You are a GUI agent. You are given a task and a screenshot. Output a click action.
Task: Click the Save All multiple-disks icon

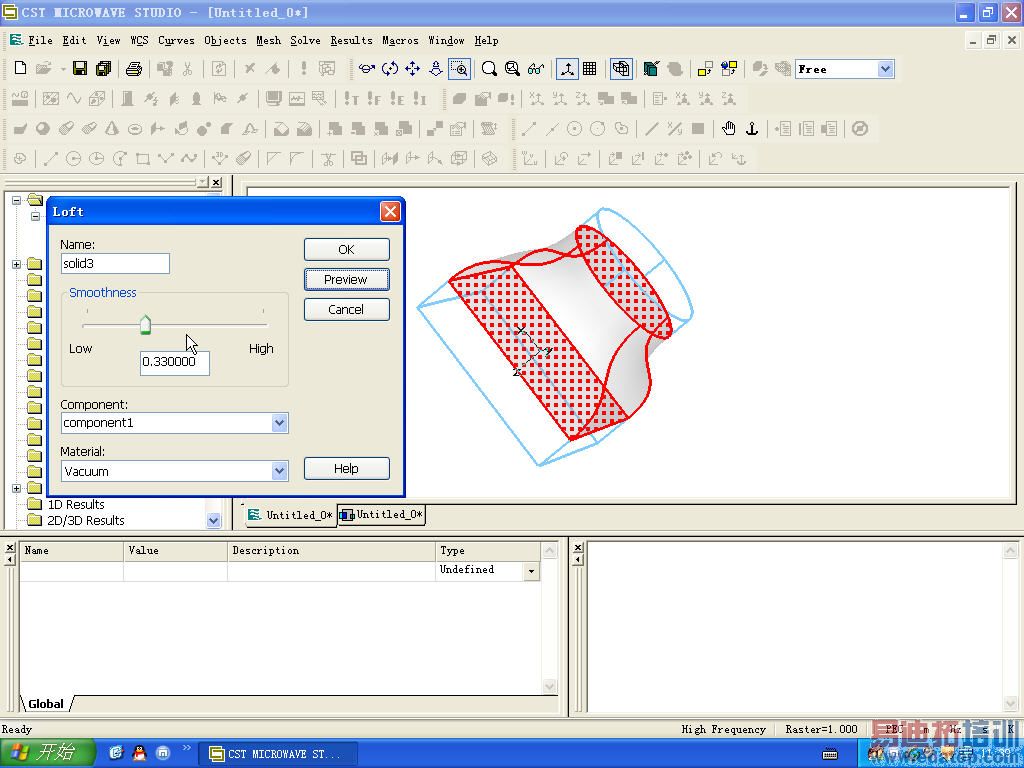103,69
